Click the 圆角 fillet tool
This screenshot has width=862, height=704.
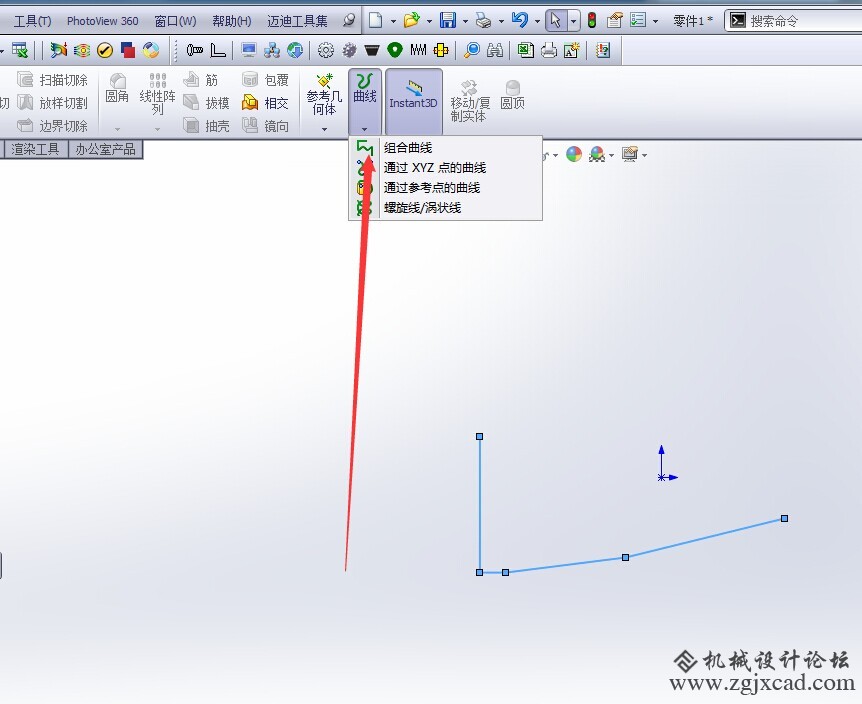(x=117, y=88)
